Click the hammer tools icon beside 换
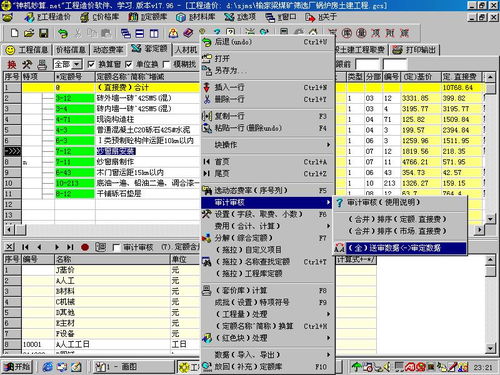500x375 pixels. (x=27, y=64)
